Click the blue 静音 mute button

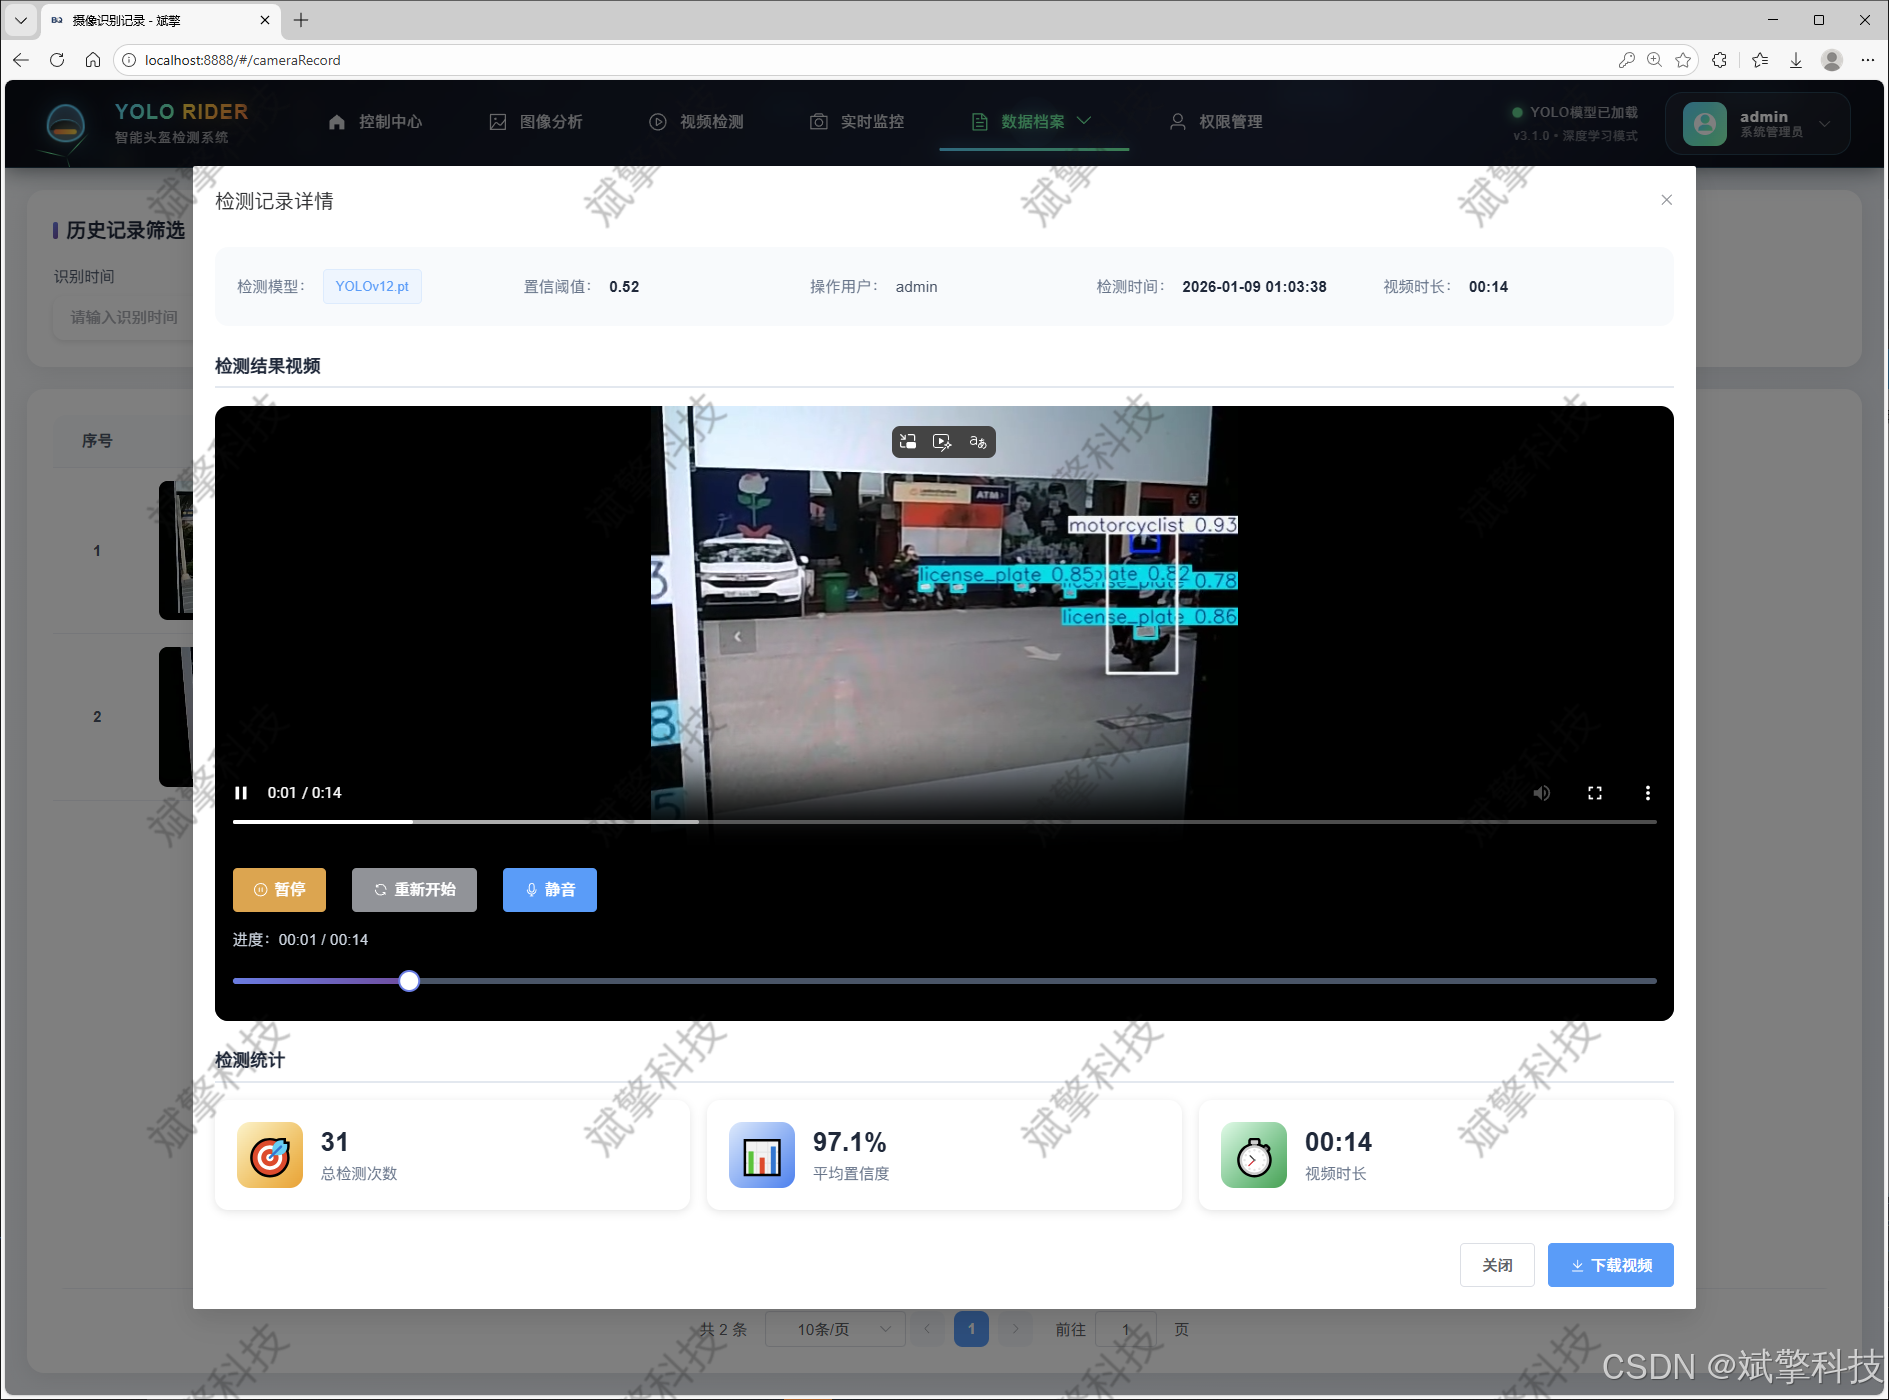click(550, 890)
